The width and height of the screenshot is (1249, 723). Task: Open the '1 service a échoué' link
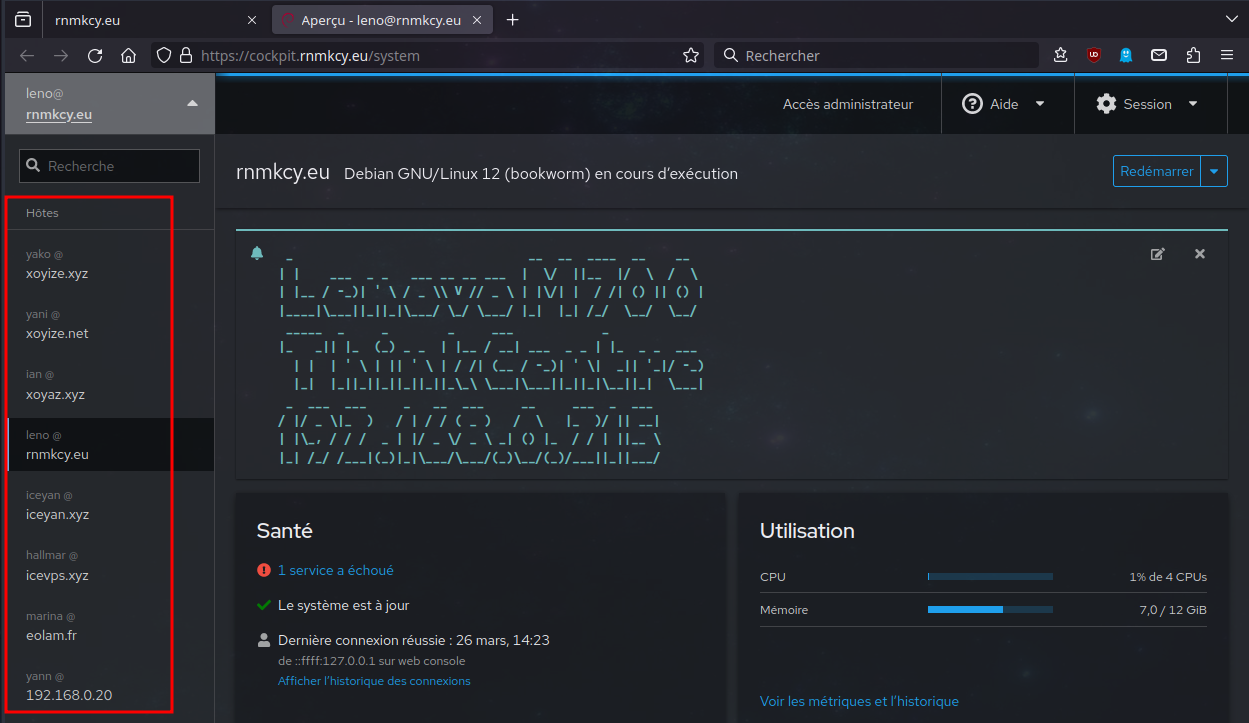point(335,570)
